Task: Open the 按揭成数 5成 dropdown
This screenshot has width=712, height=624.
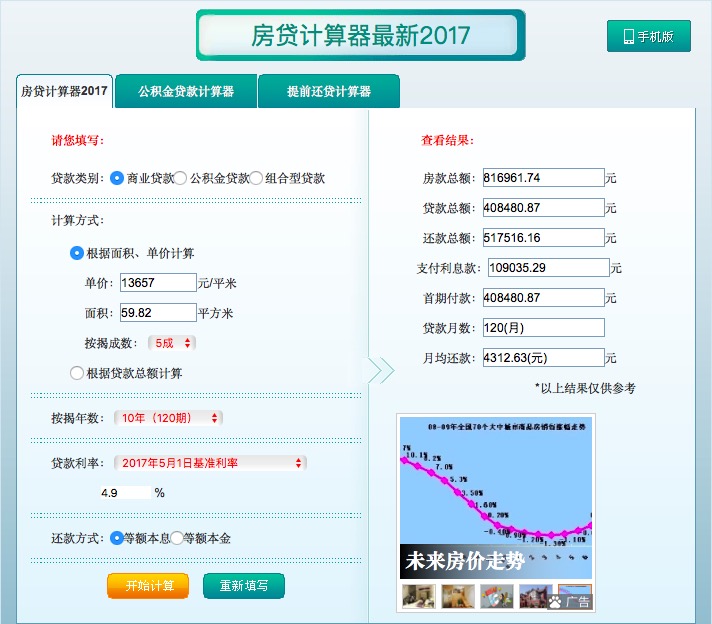Action: pyautogui.click(x=172, y=343)
